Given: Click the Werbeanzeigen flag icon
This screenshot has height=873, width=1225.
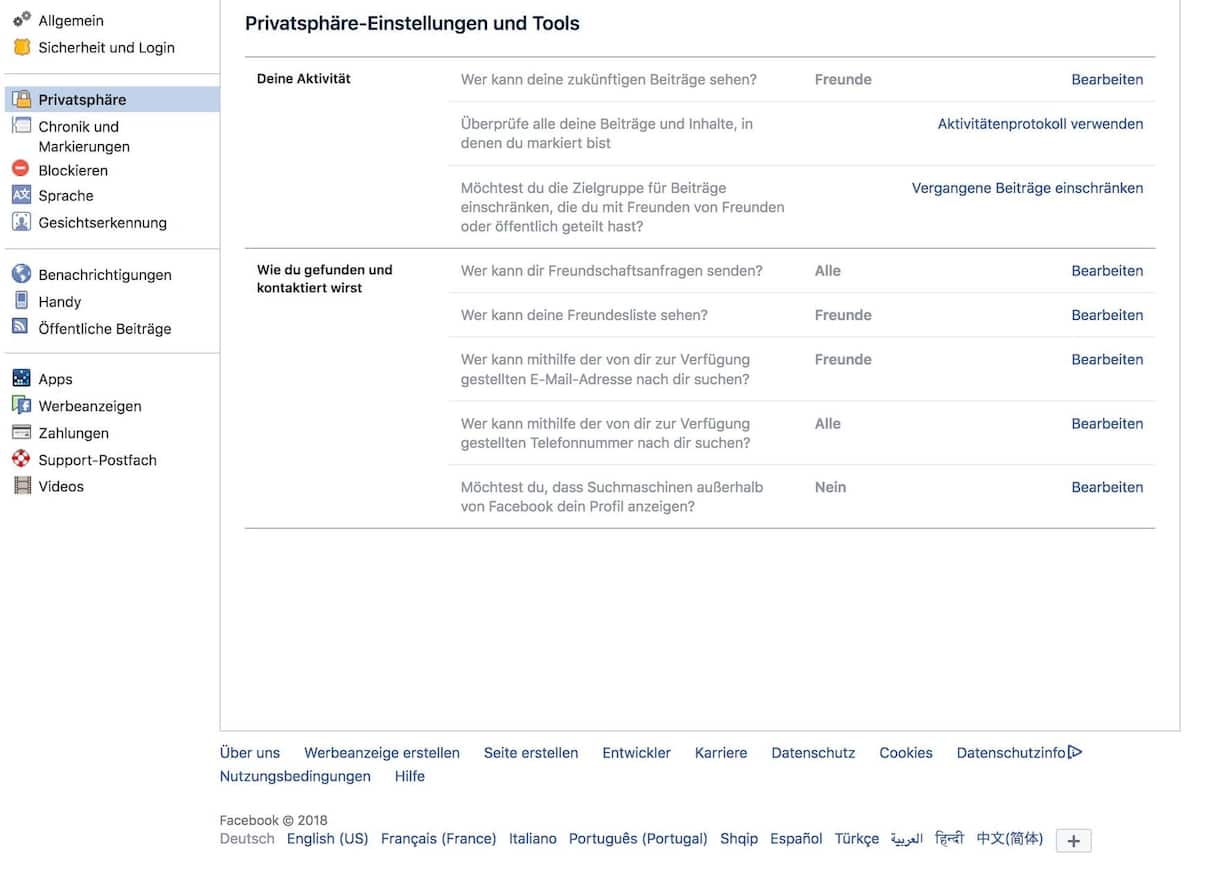Looking at the screenshot, I should click(20, 406).
